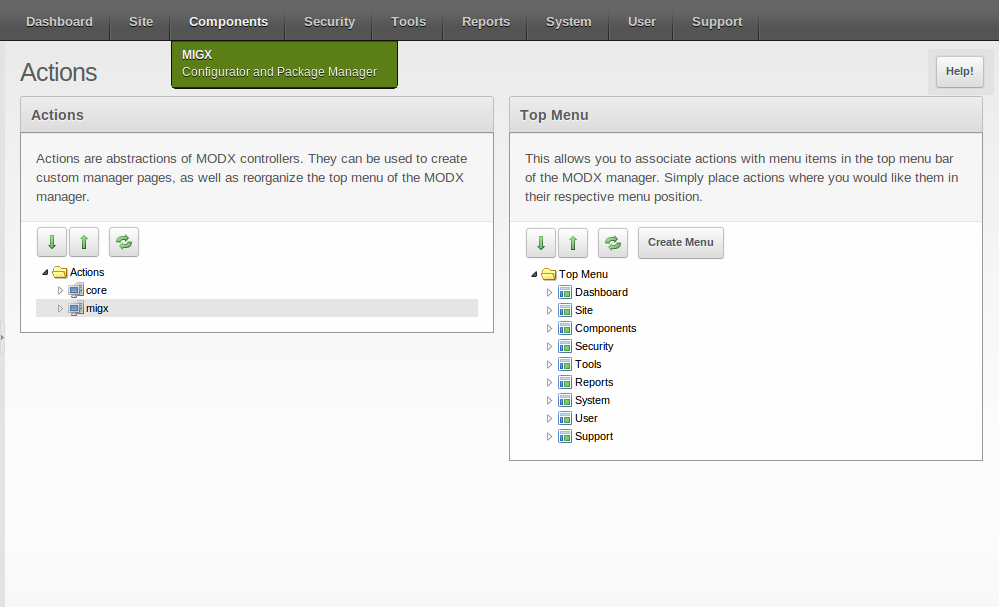Select 'System' label in Top Menu tree
The image size is (999, 607).
coord(592,400)
